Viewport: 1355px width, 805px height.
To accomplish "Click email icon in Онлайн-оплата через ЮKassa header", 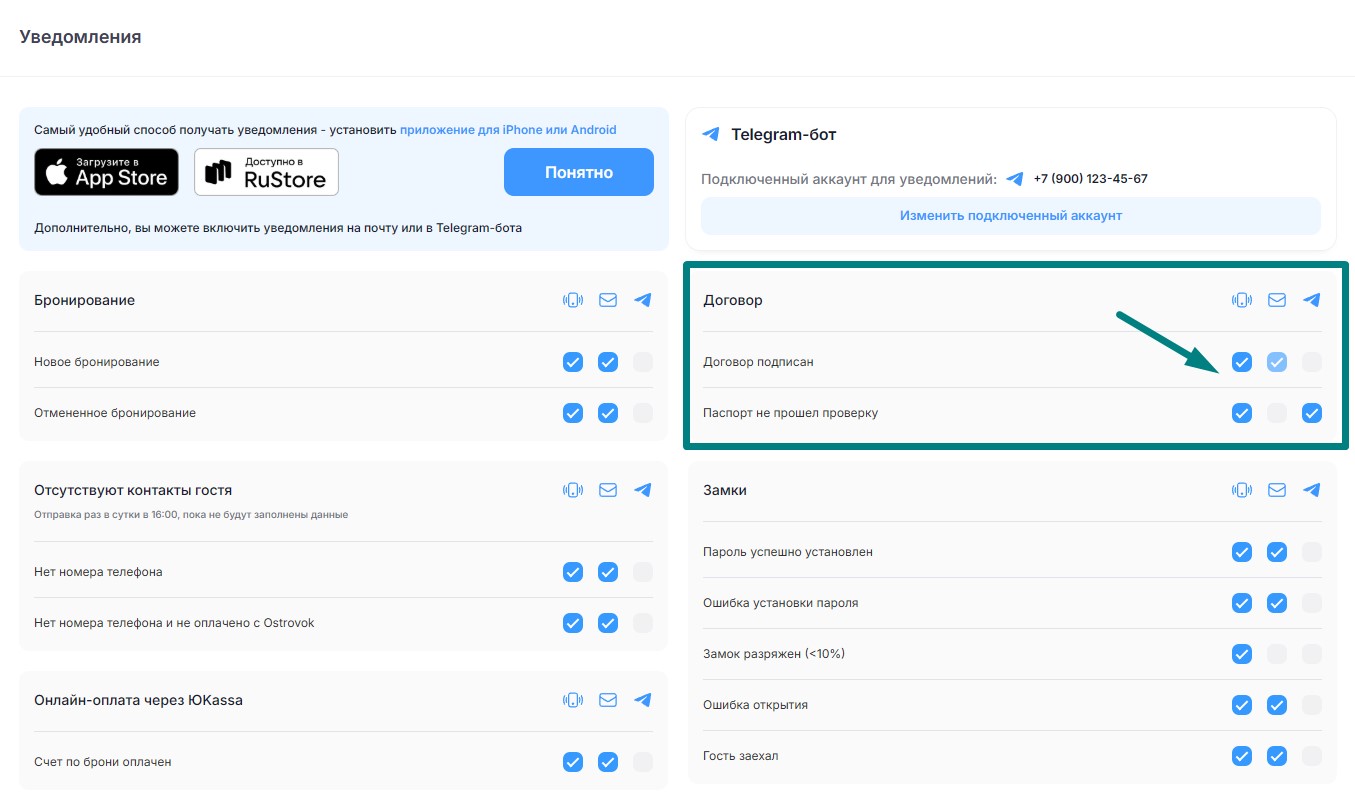I will click(608, 700).
